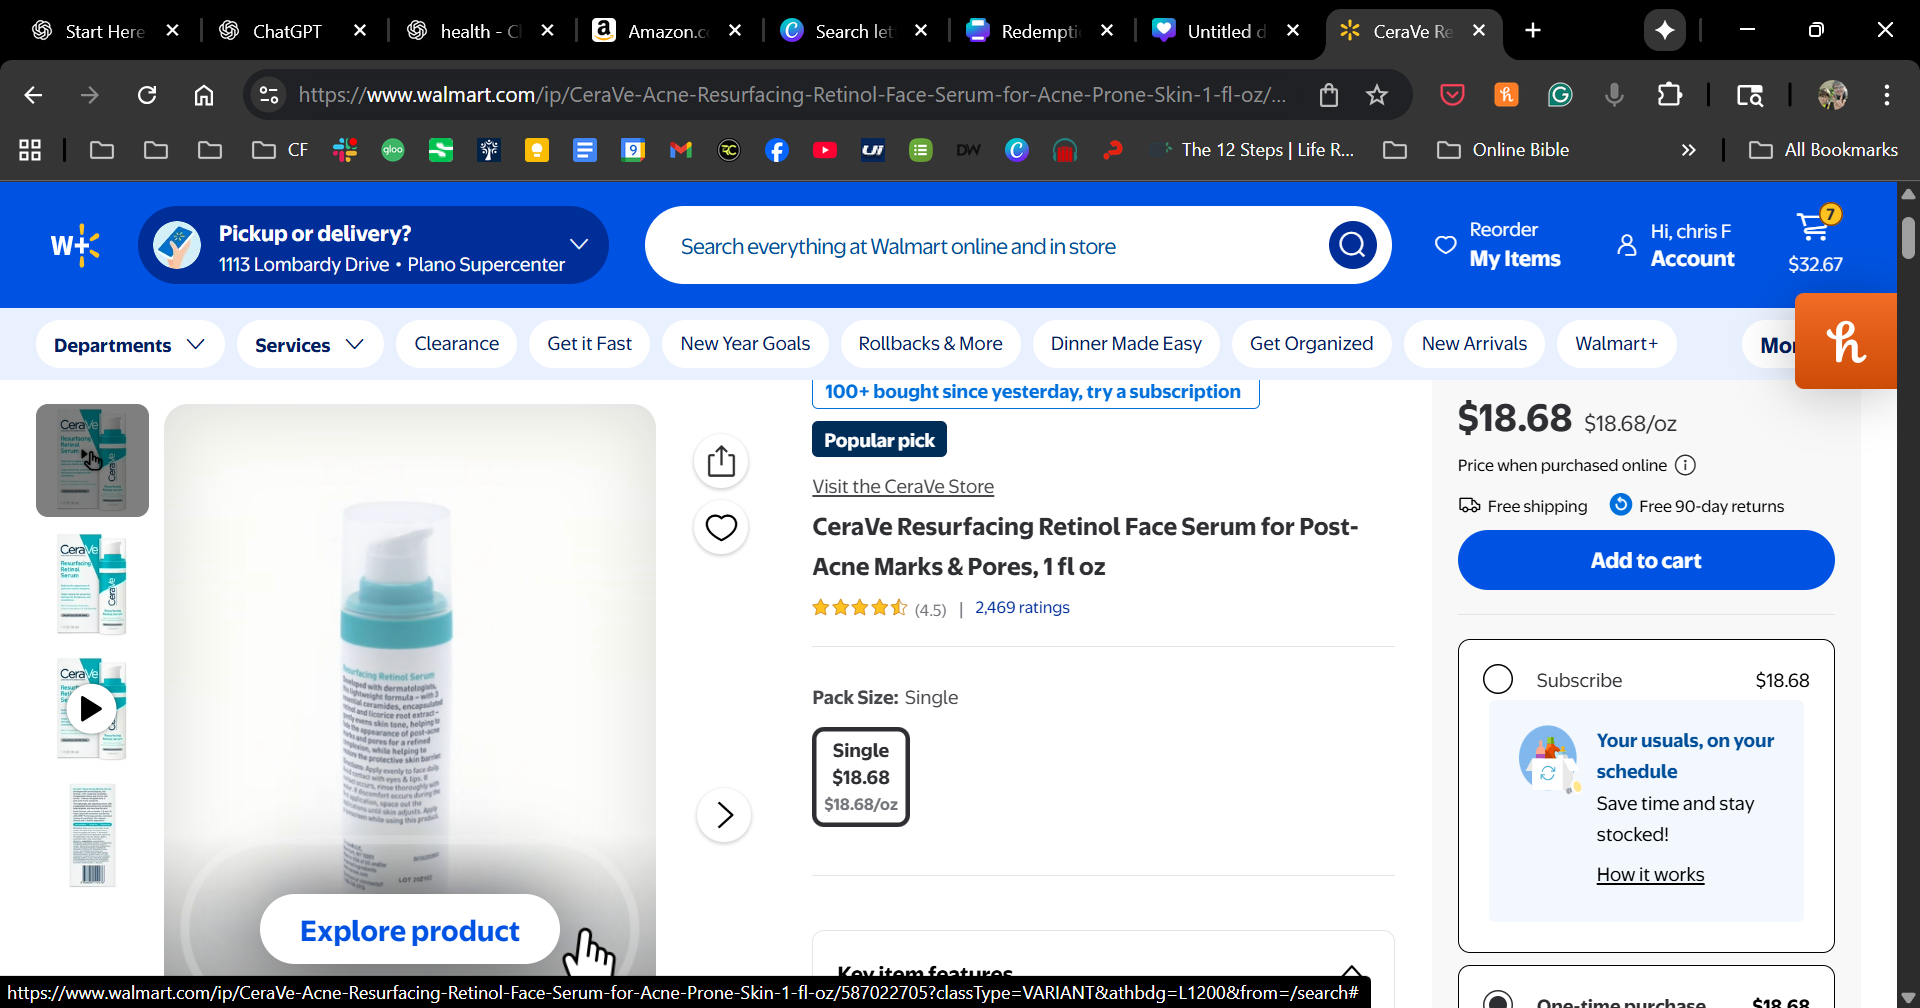Viewport: 1920px width, 1008px height.
Task: Add product to favorites with heart icon
Action: click(721, 527)
